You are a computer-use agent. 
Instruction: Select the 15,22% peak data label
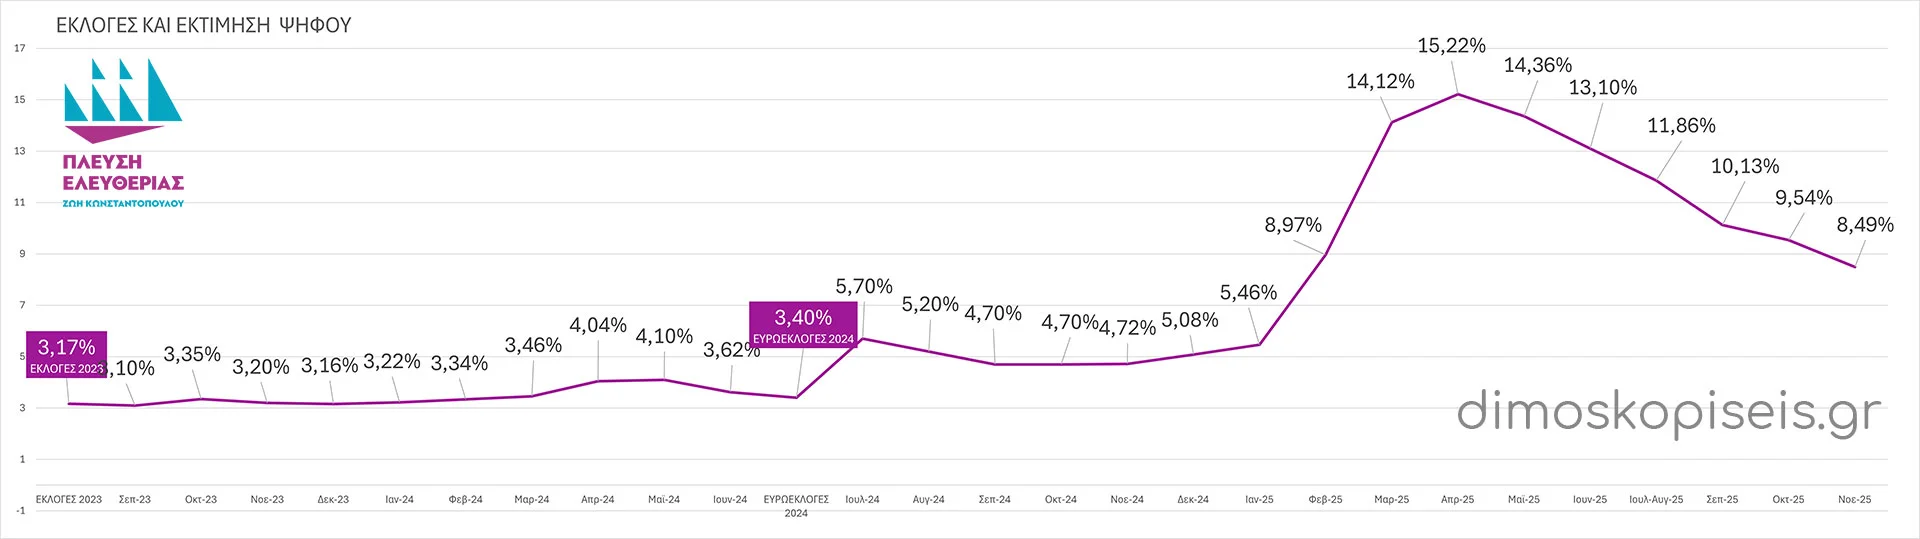(x=1451, y=46)
